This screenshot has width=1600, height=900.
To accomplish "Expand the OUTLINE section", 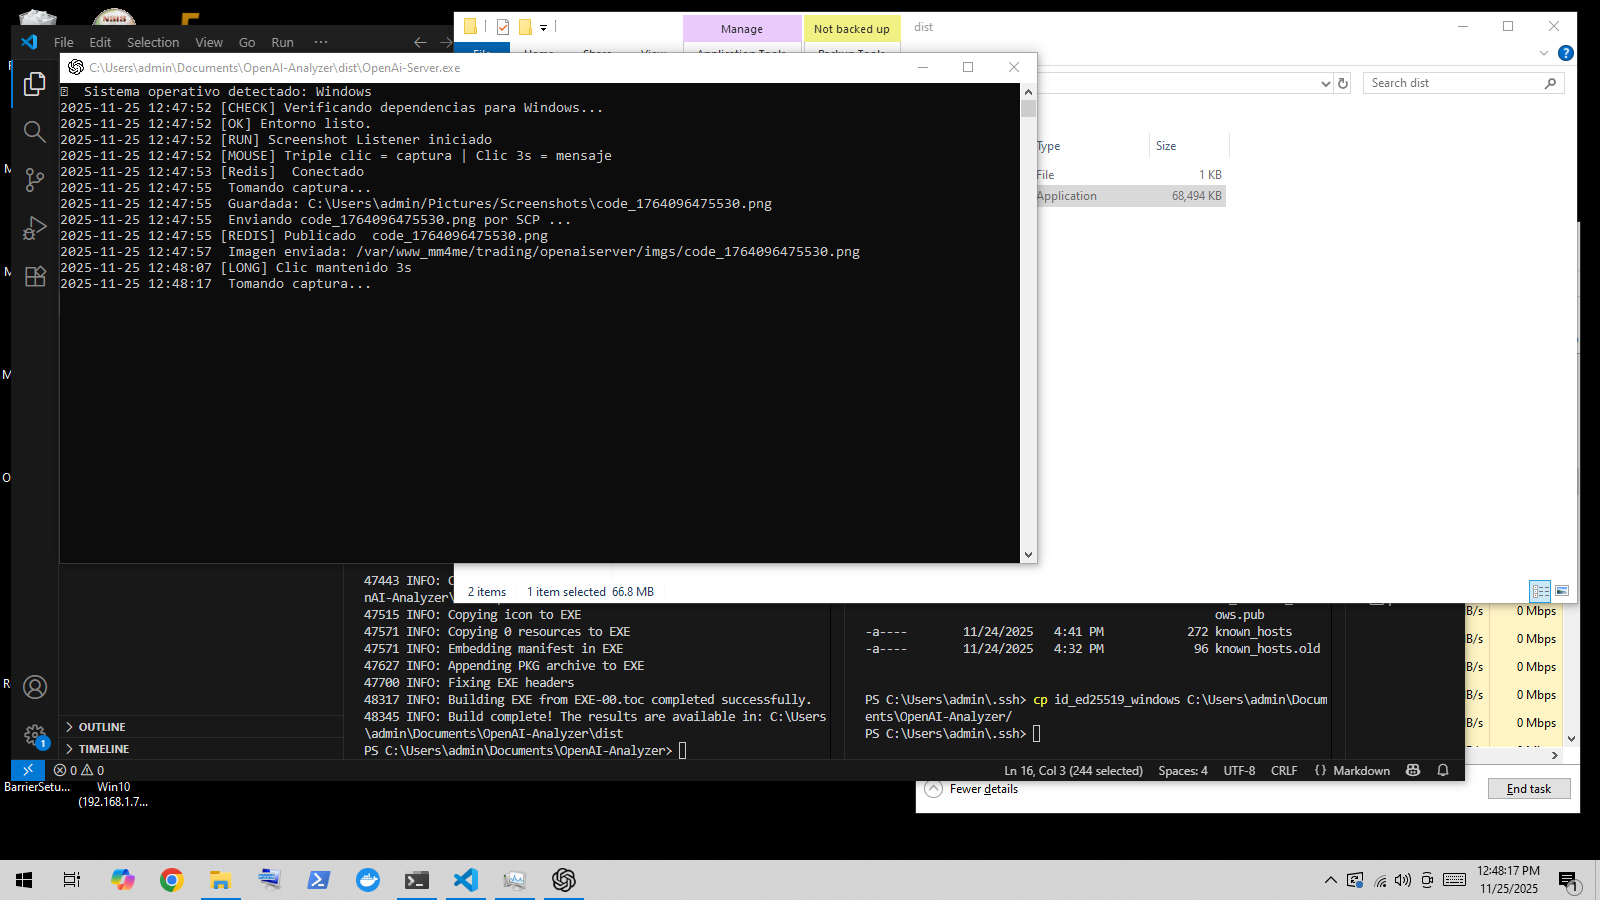I will click(x=102, y=727).
